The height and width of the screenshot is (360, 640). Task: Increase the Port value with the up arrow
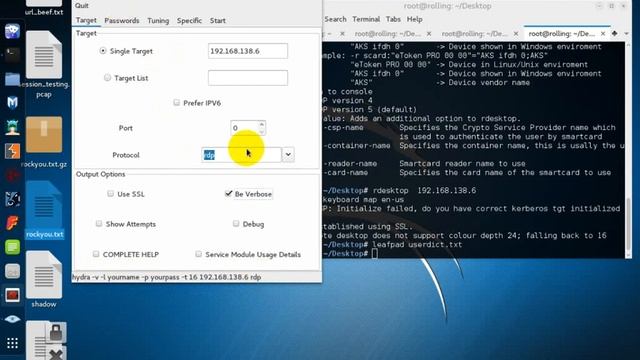click(262, 124)
